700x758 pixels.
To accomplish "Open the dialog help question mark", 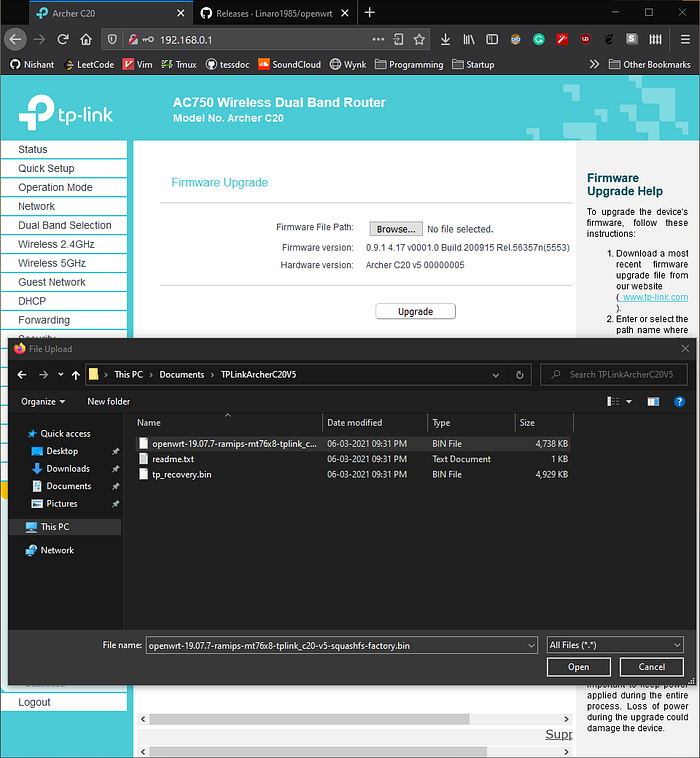I will (679, 402).
